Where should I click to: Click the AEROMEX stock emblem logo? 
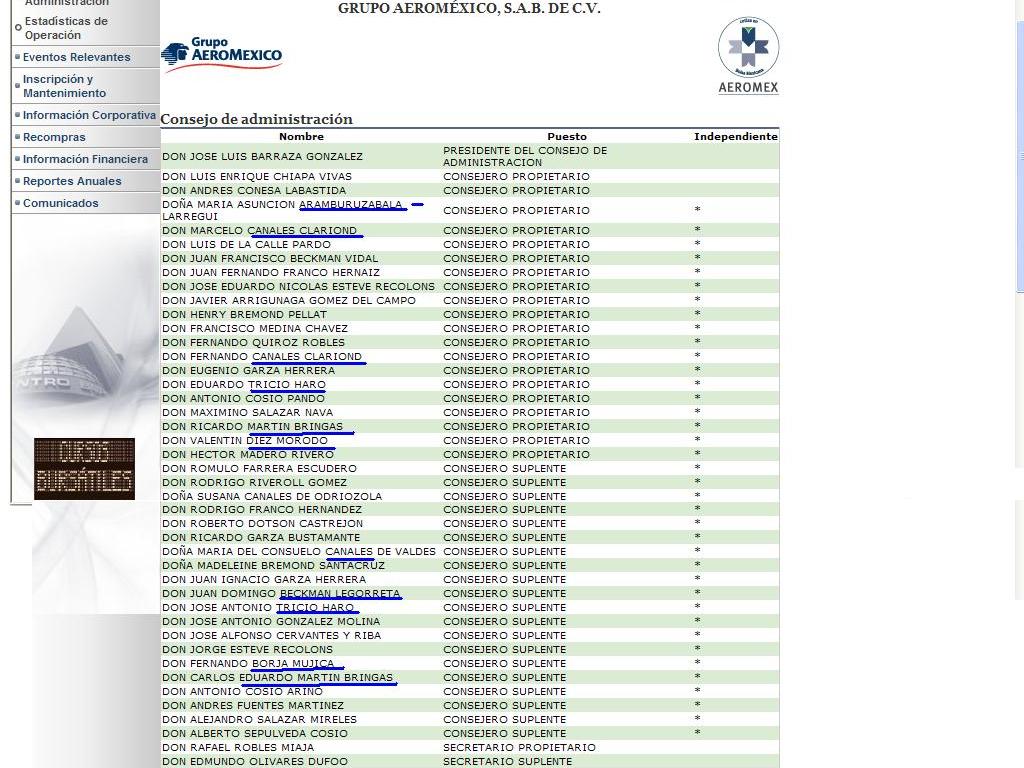pos(748,56)
